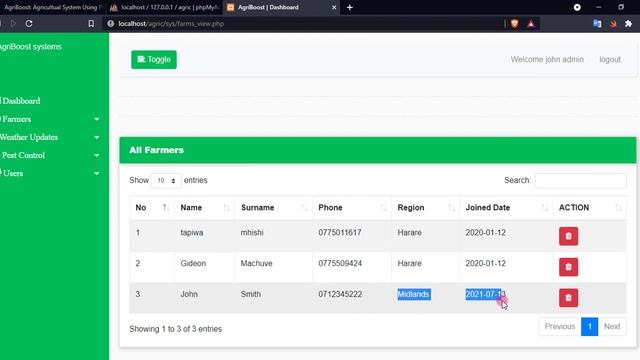
Task: Click Welcome john admin text
Action: click(x=547, y=60)
